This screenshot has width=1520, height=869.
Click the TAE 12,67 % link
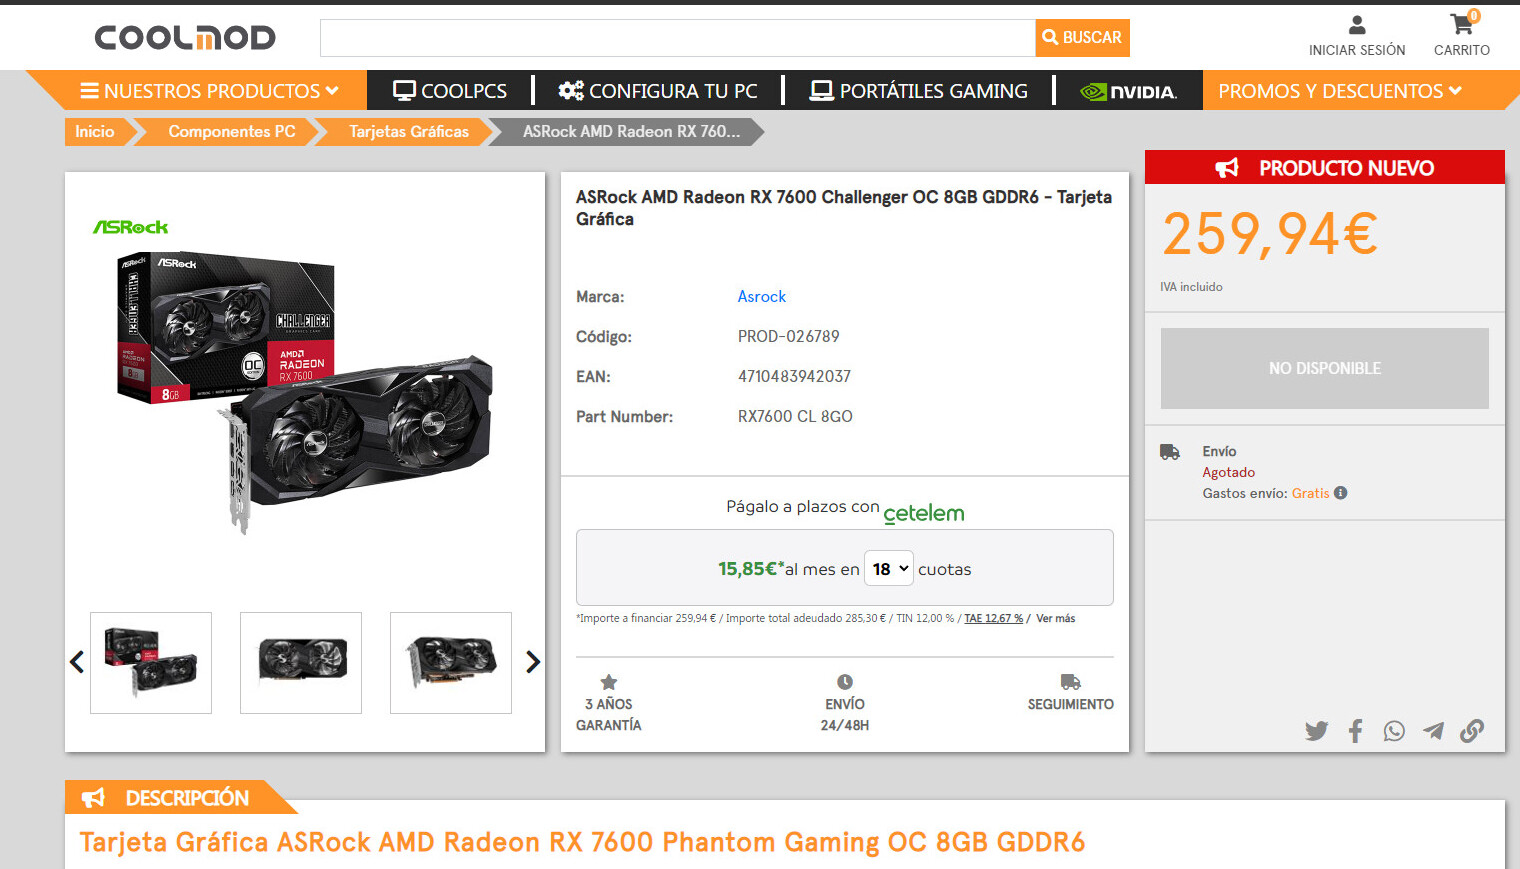click(x=993, y=619)
